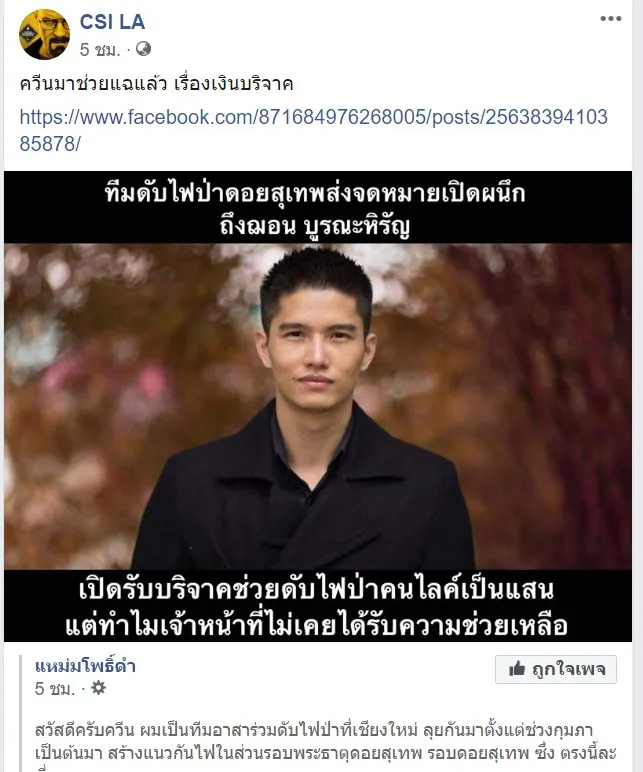Click the wrapped URL ending "85878/"
This screenshot has width=643, height=772.
[50, 144]
